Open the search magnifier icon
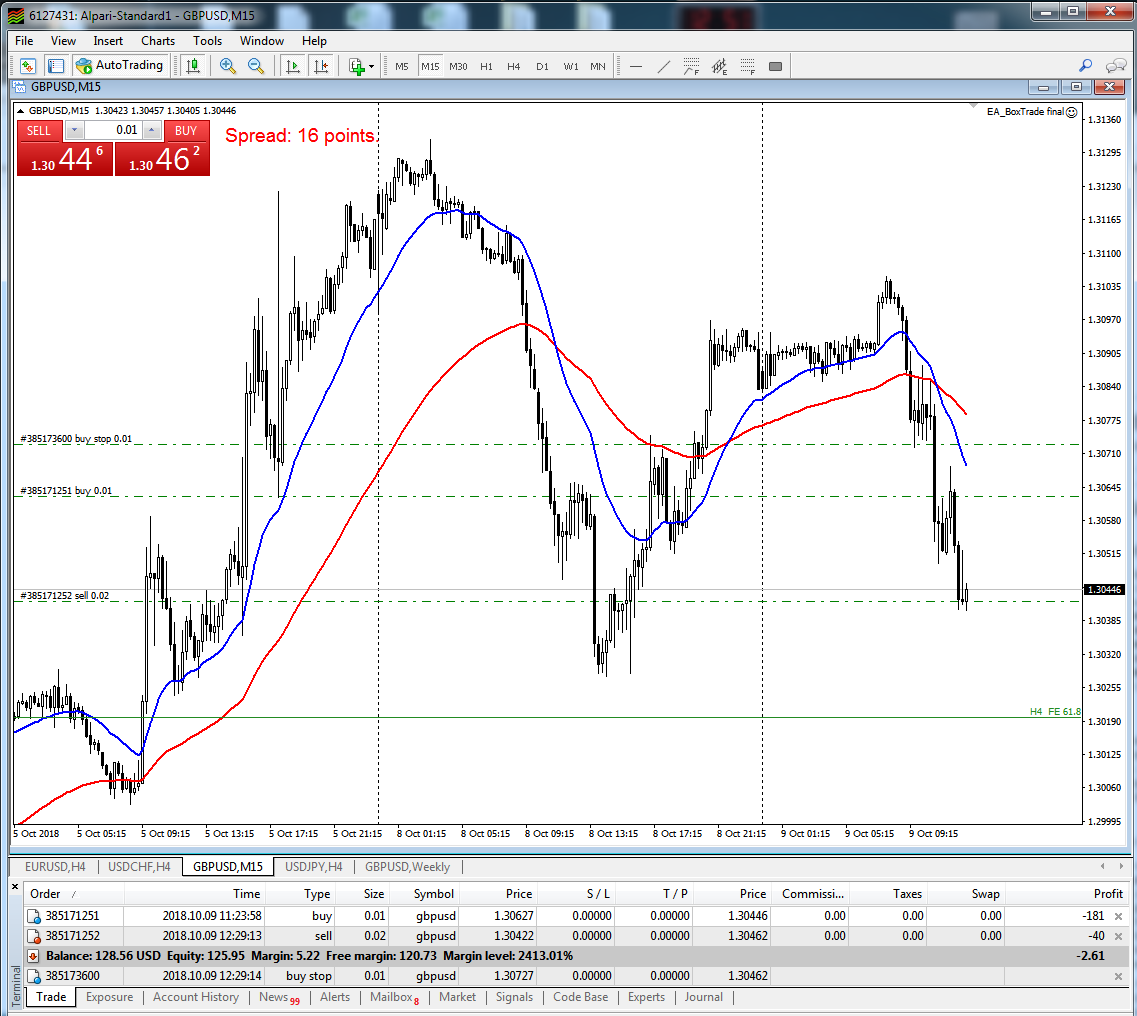This screenshot has height=1016, width=1137. pyautogui.click(x=1085, y=66)
